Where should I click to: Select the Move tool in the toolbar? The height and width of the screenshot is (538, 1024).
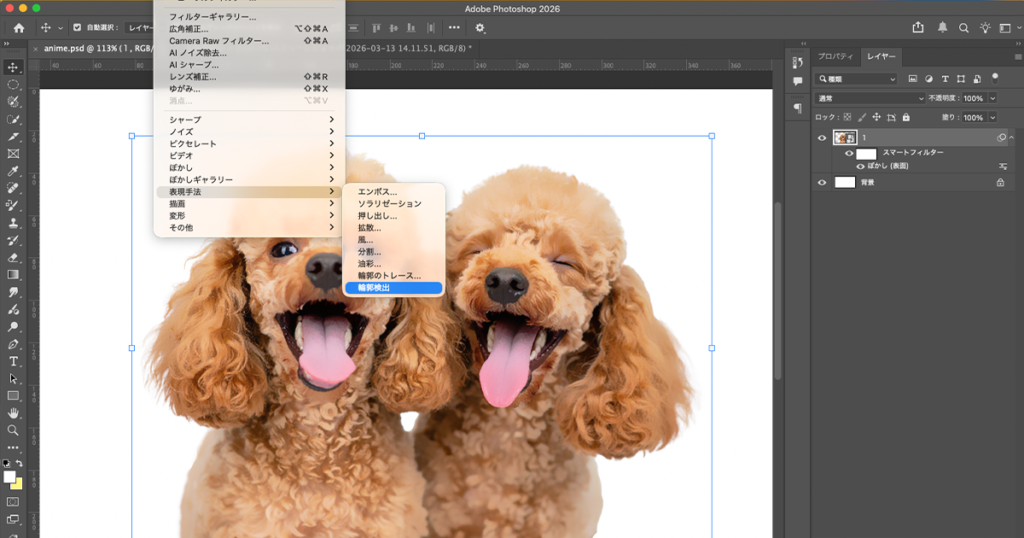tap(13, 67)
